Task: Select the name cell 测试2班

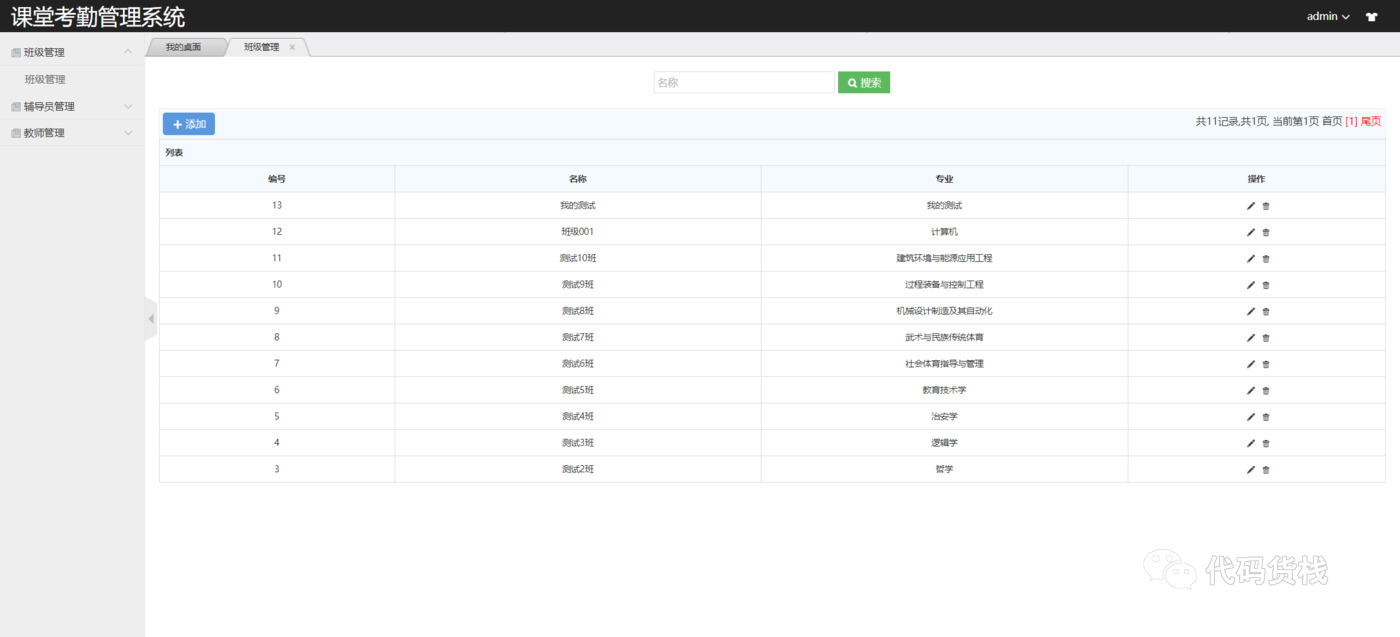Action: pos(578,470)
